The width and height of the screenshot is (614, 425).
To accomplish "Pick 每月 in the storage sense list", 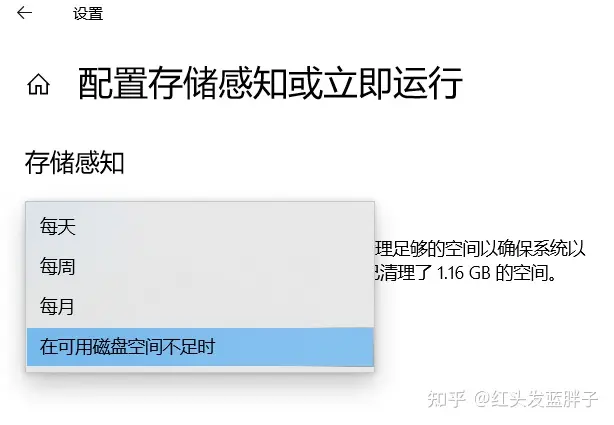I will point(200,307).
